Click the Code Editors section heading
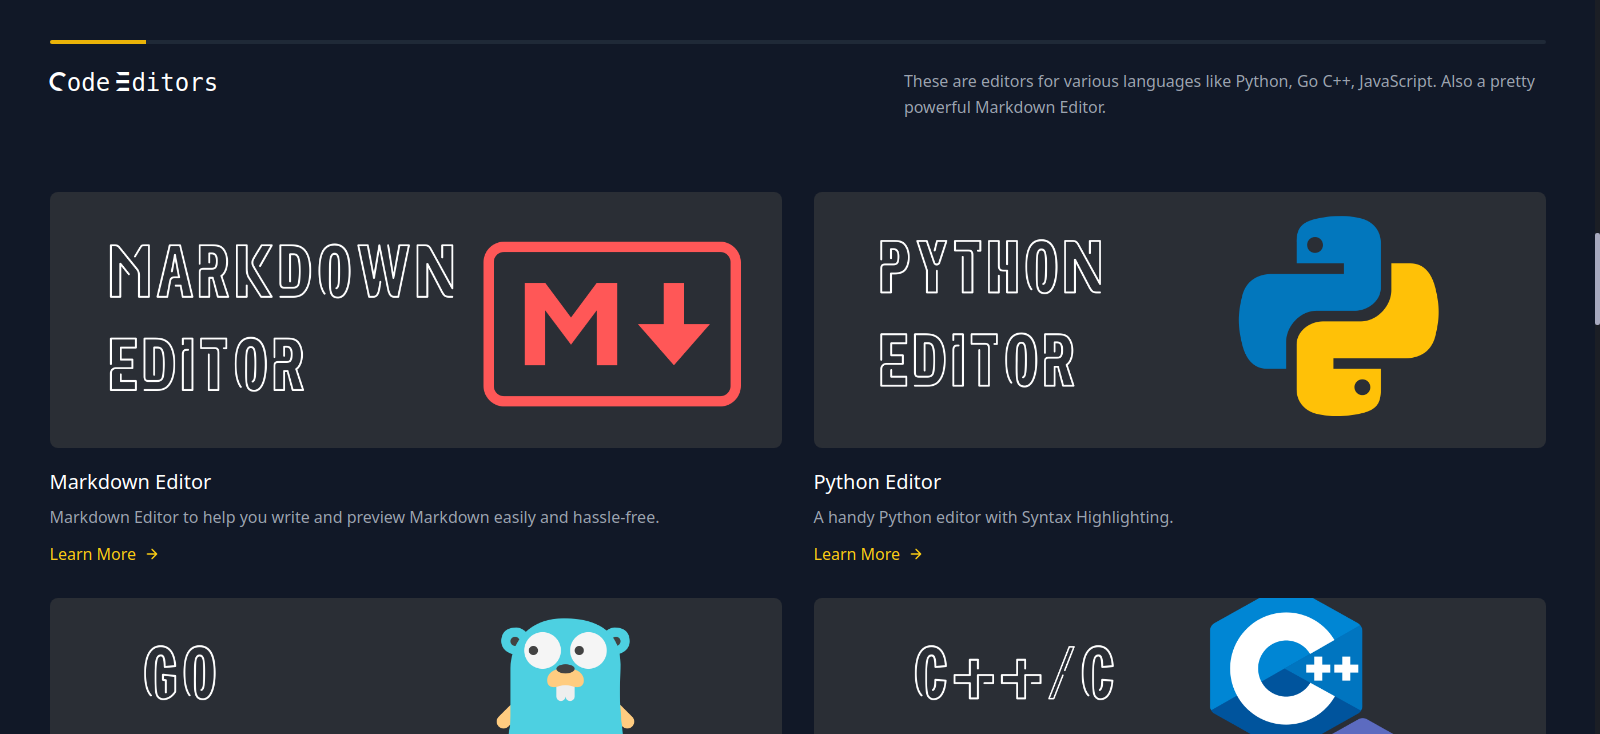1600x734 pixels. click(133, 82)
